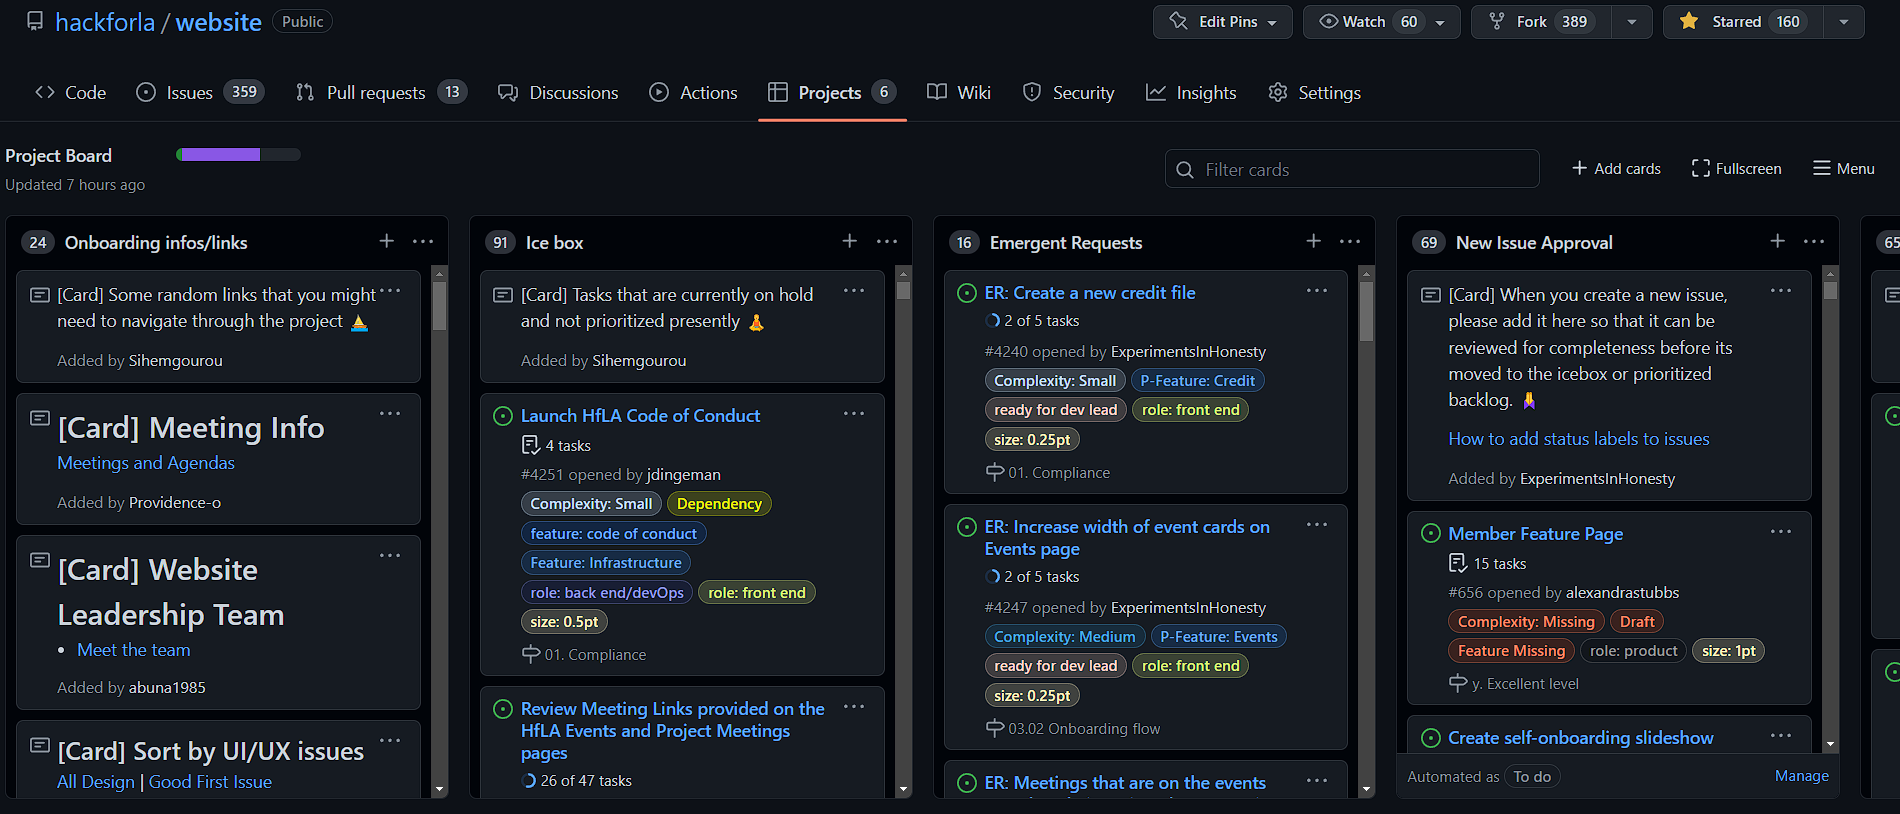1900x814 pixels.
Task: Open the Edit Pins dropdown
Action: tap(1223, 22)
